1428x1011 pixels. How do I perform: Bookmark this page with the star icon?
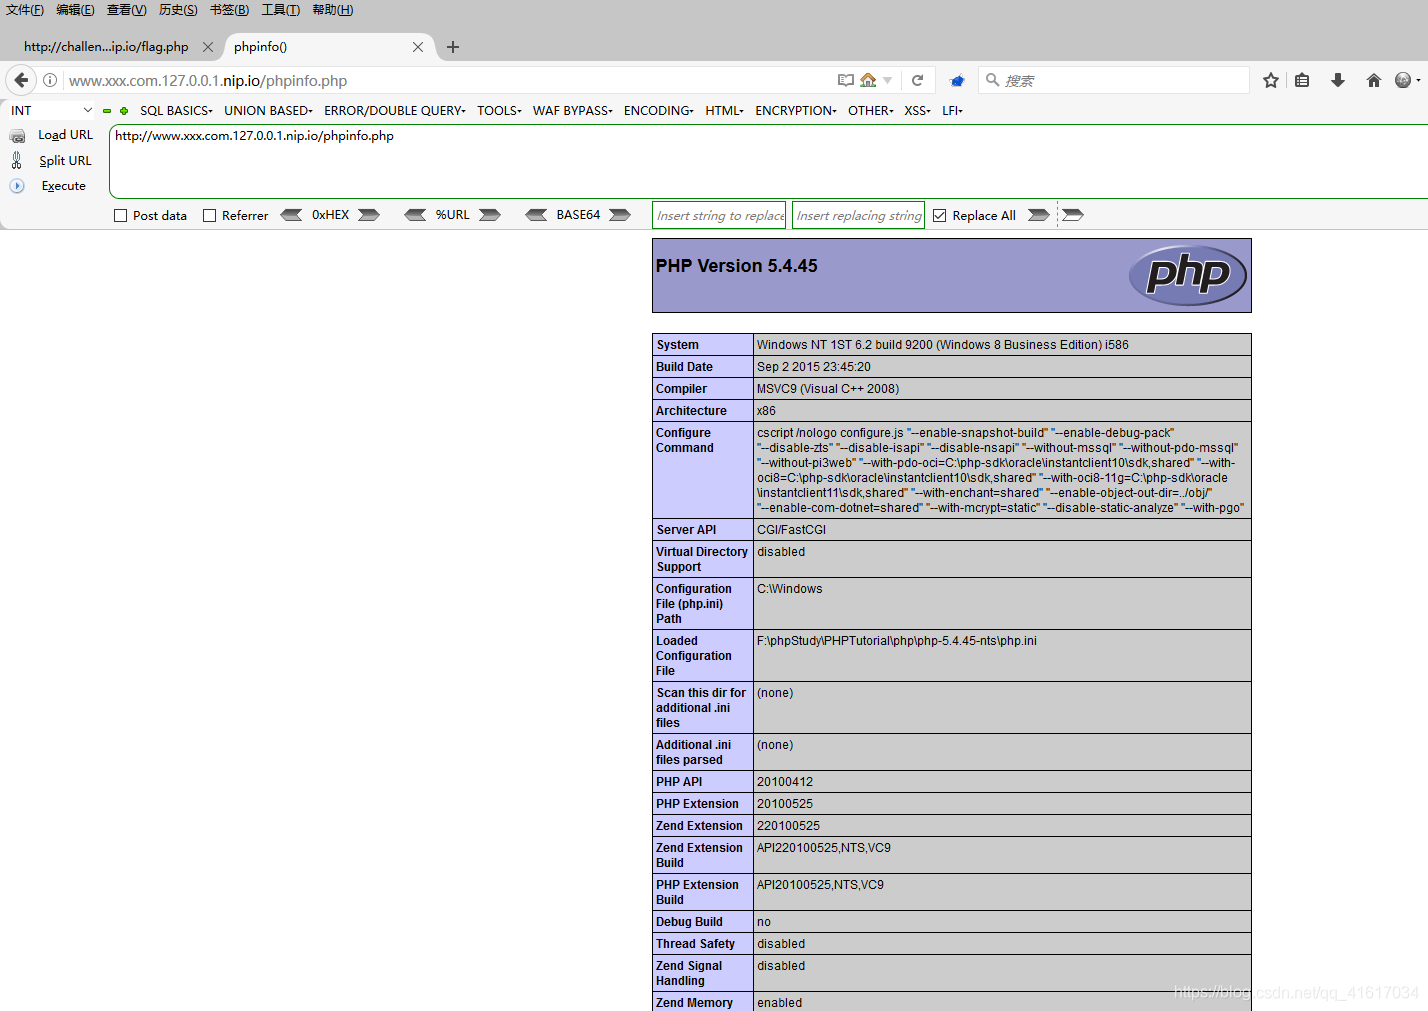[x=1271, y=80]
